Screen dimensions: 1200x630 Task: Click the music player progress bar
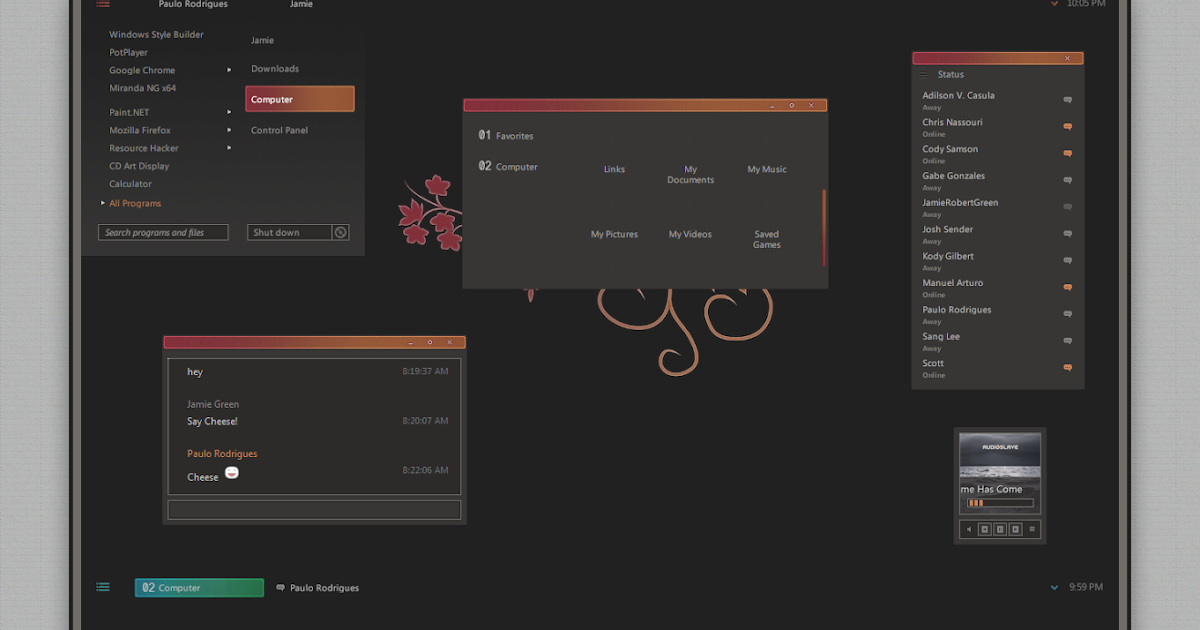(1000, 503)
